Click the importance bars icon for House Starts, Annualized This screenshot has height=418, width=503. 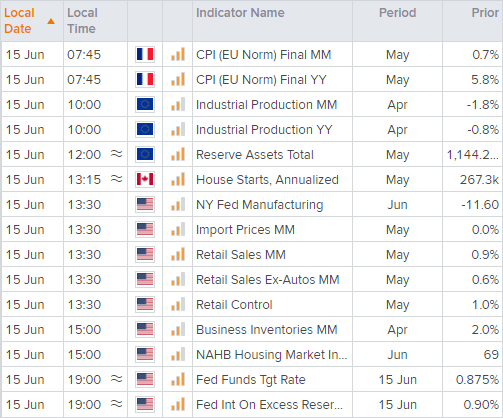click(x=178, y=179)
